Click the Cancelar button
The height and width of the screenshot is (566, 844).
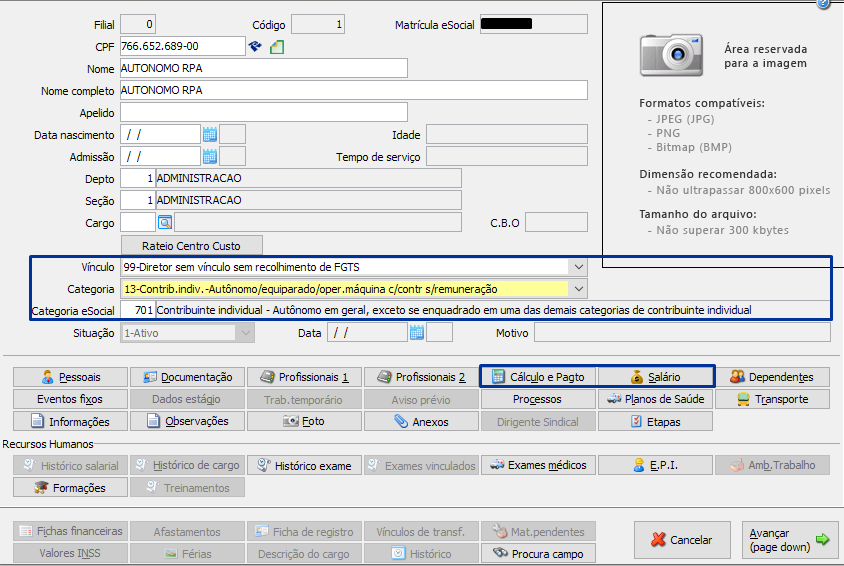click(682, 540)
